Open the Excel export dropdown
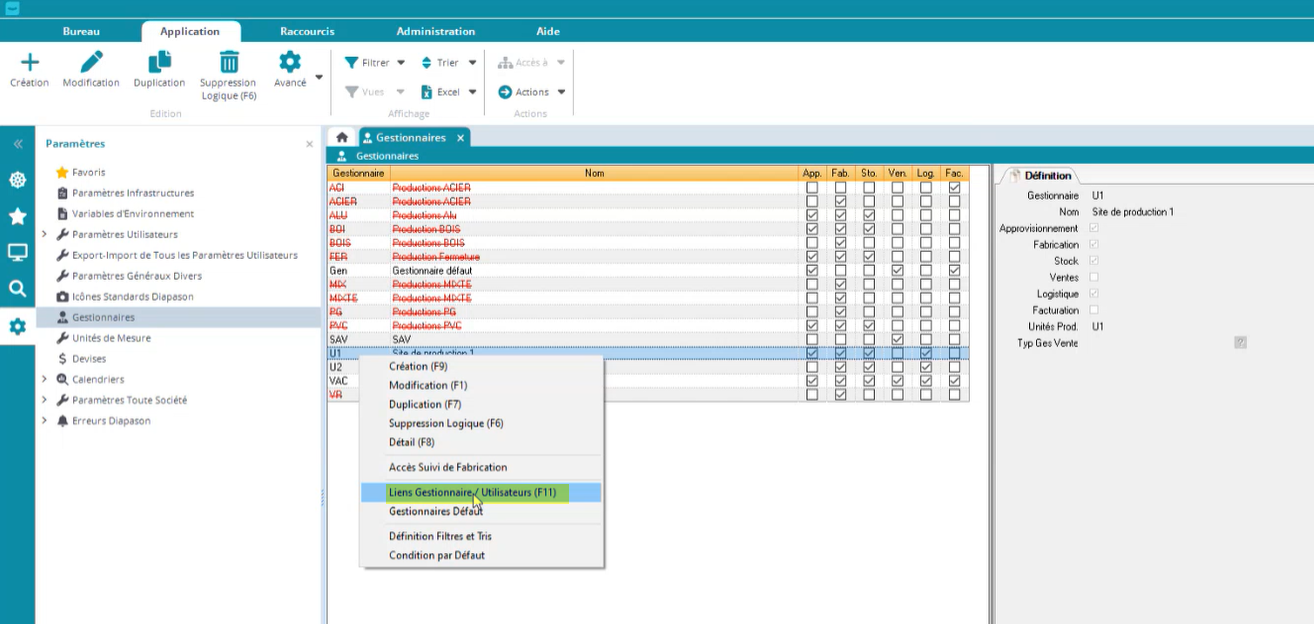1314x624 pixels. coord(449,92)
